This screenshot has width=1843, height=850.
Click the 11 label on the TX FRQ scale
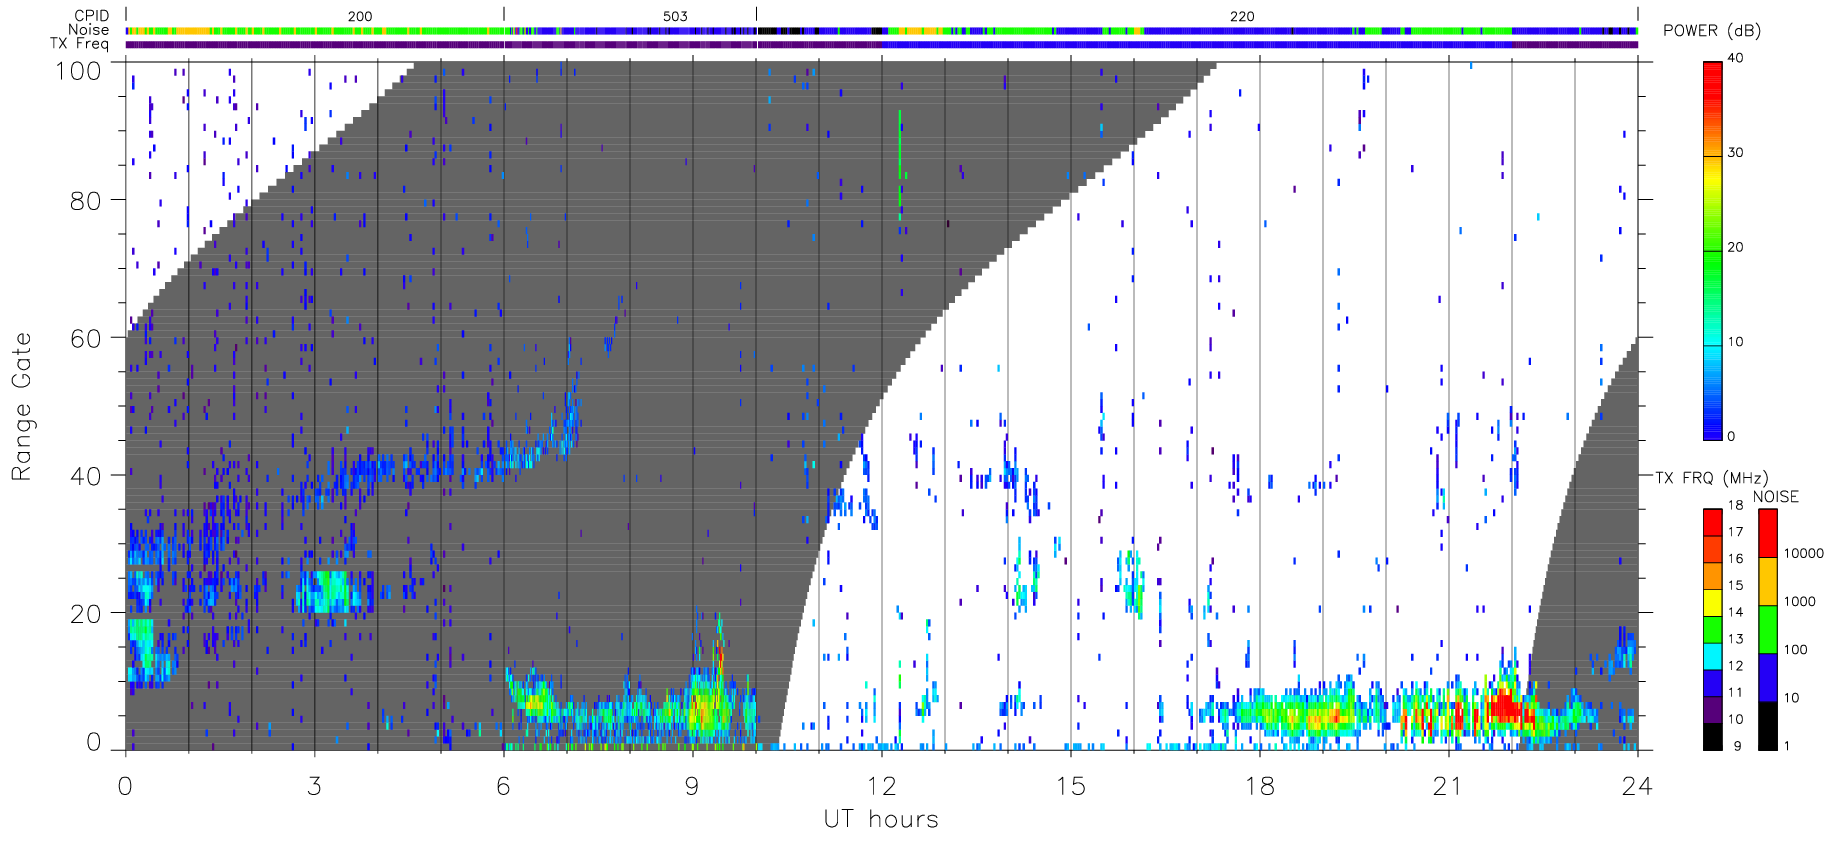click(x=1735, y=692)
